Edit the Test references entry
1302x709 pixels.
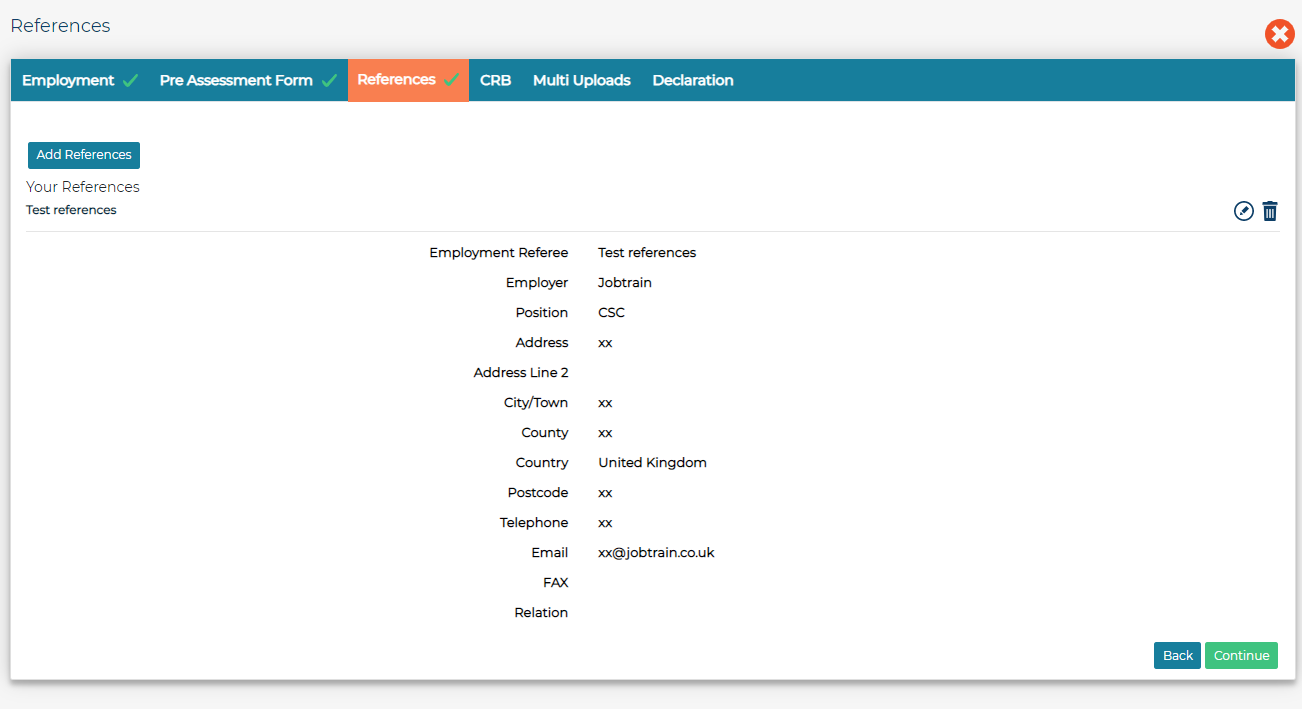(x=1243, y=211)
